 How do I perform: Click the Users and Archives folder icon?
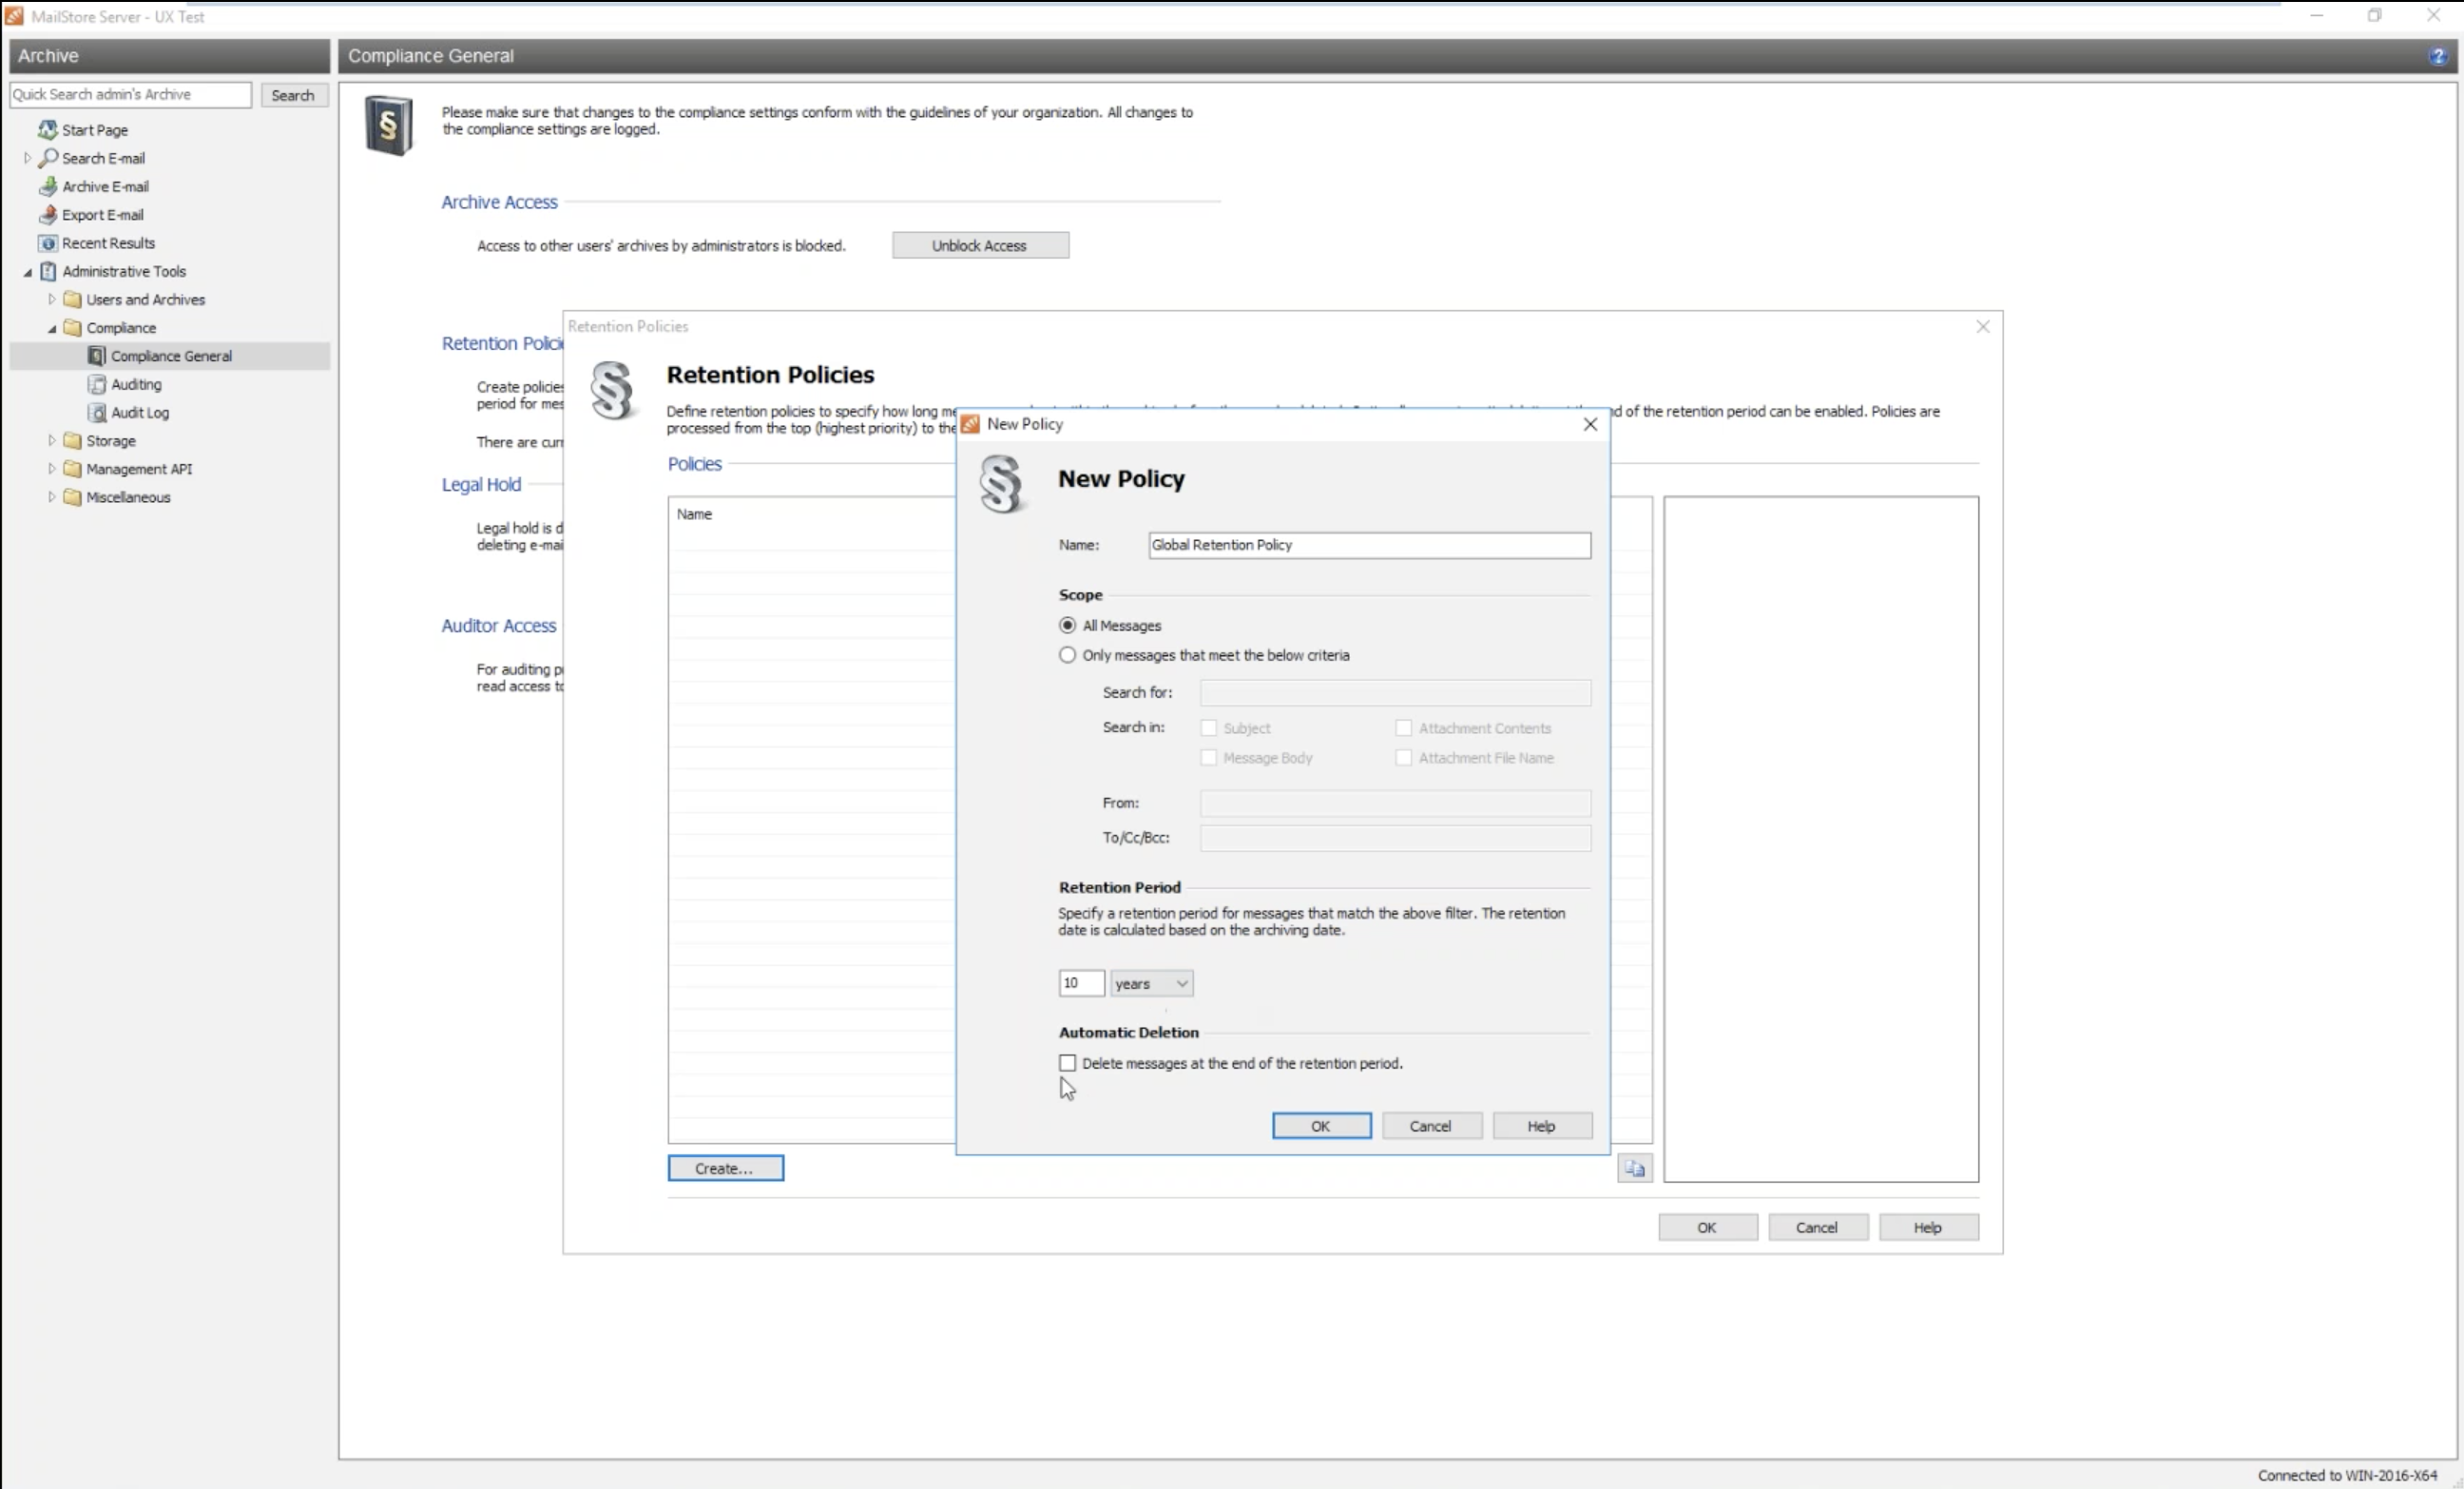point(72,299)
